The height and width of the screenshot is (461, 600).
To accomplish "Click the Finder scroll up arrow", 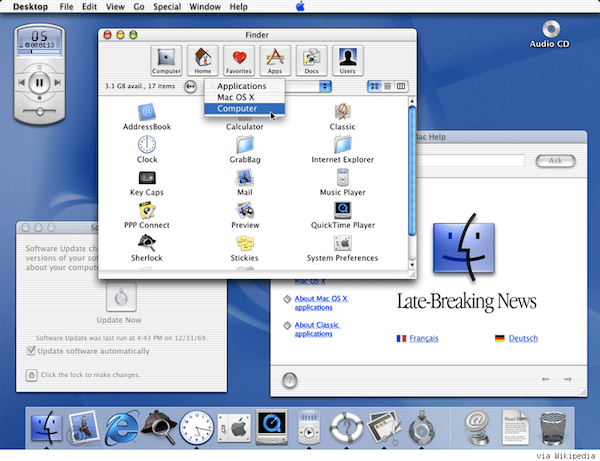I will tap(412, 101).
